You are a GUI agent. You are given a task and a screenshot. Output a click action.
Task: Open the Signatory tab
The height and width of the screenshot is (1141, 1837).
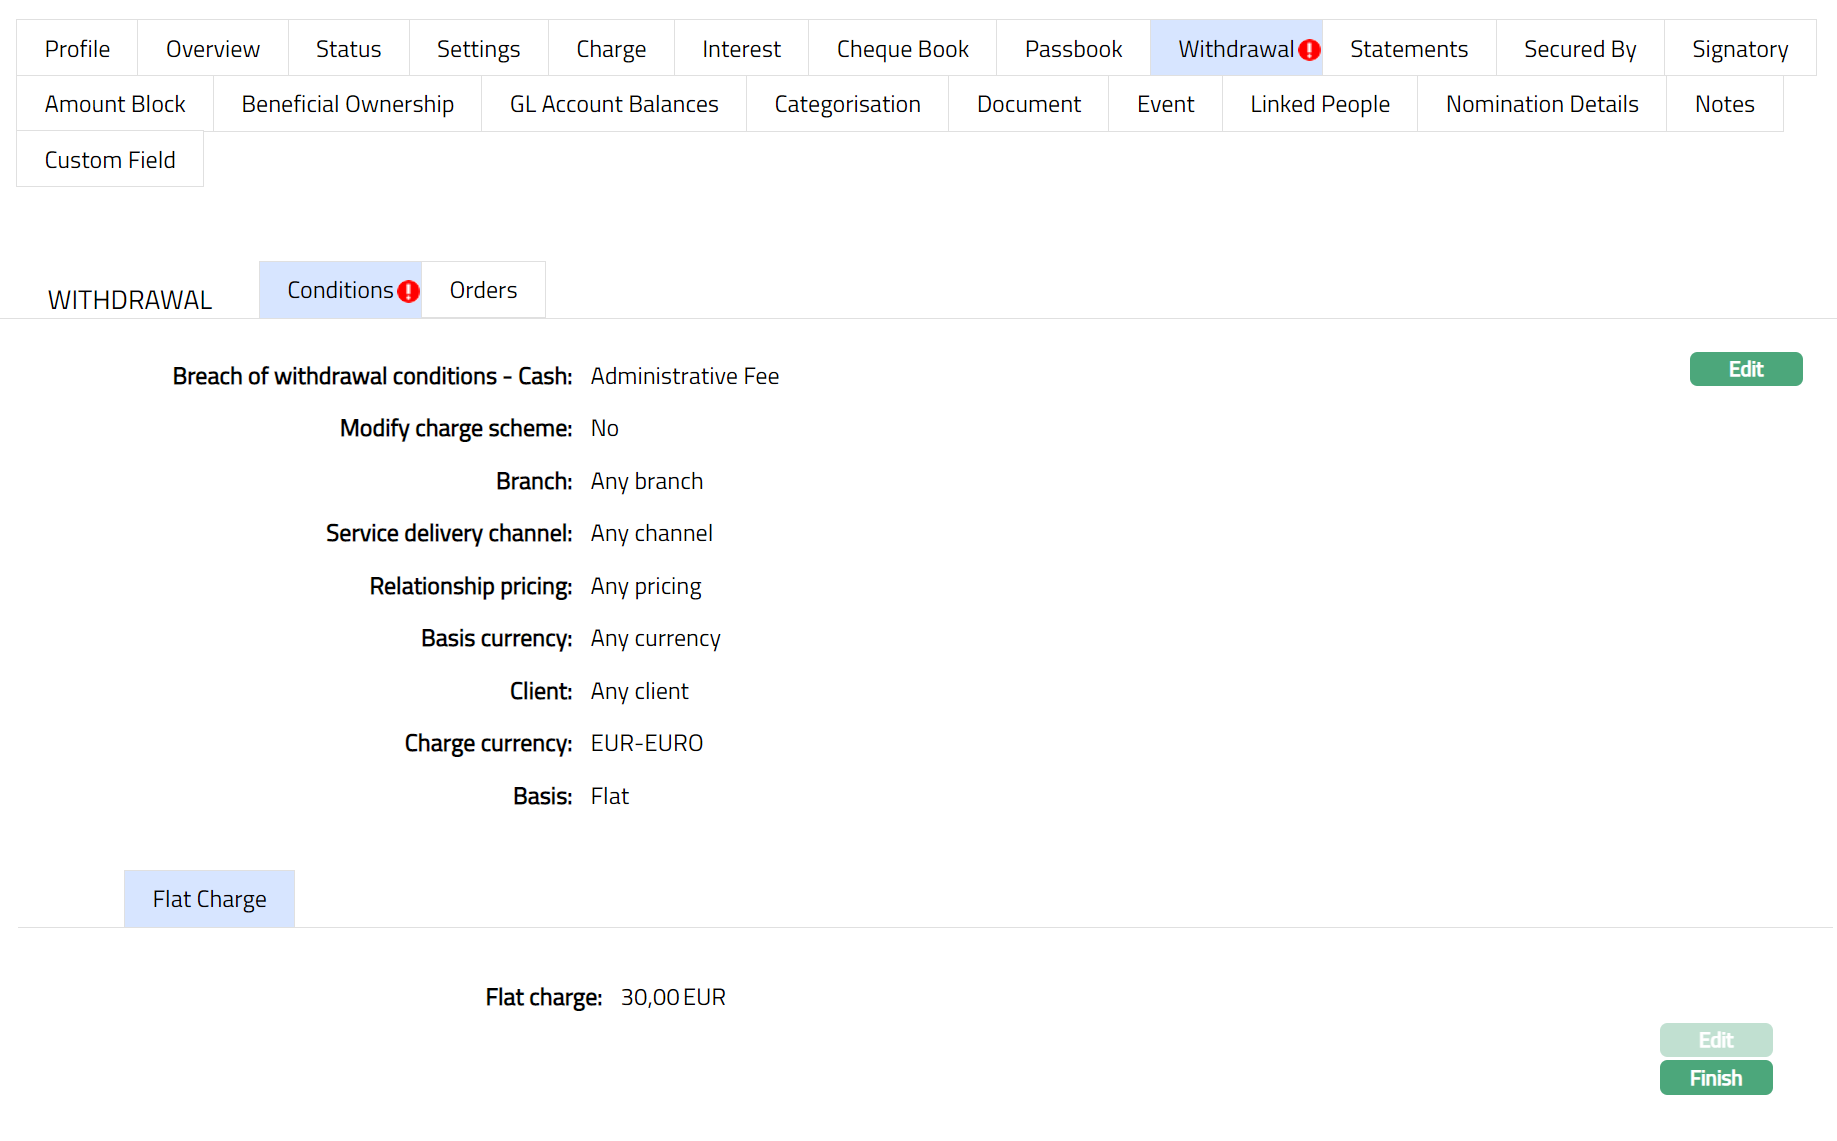1739,49
